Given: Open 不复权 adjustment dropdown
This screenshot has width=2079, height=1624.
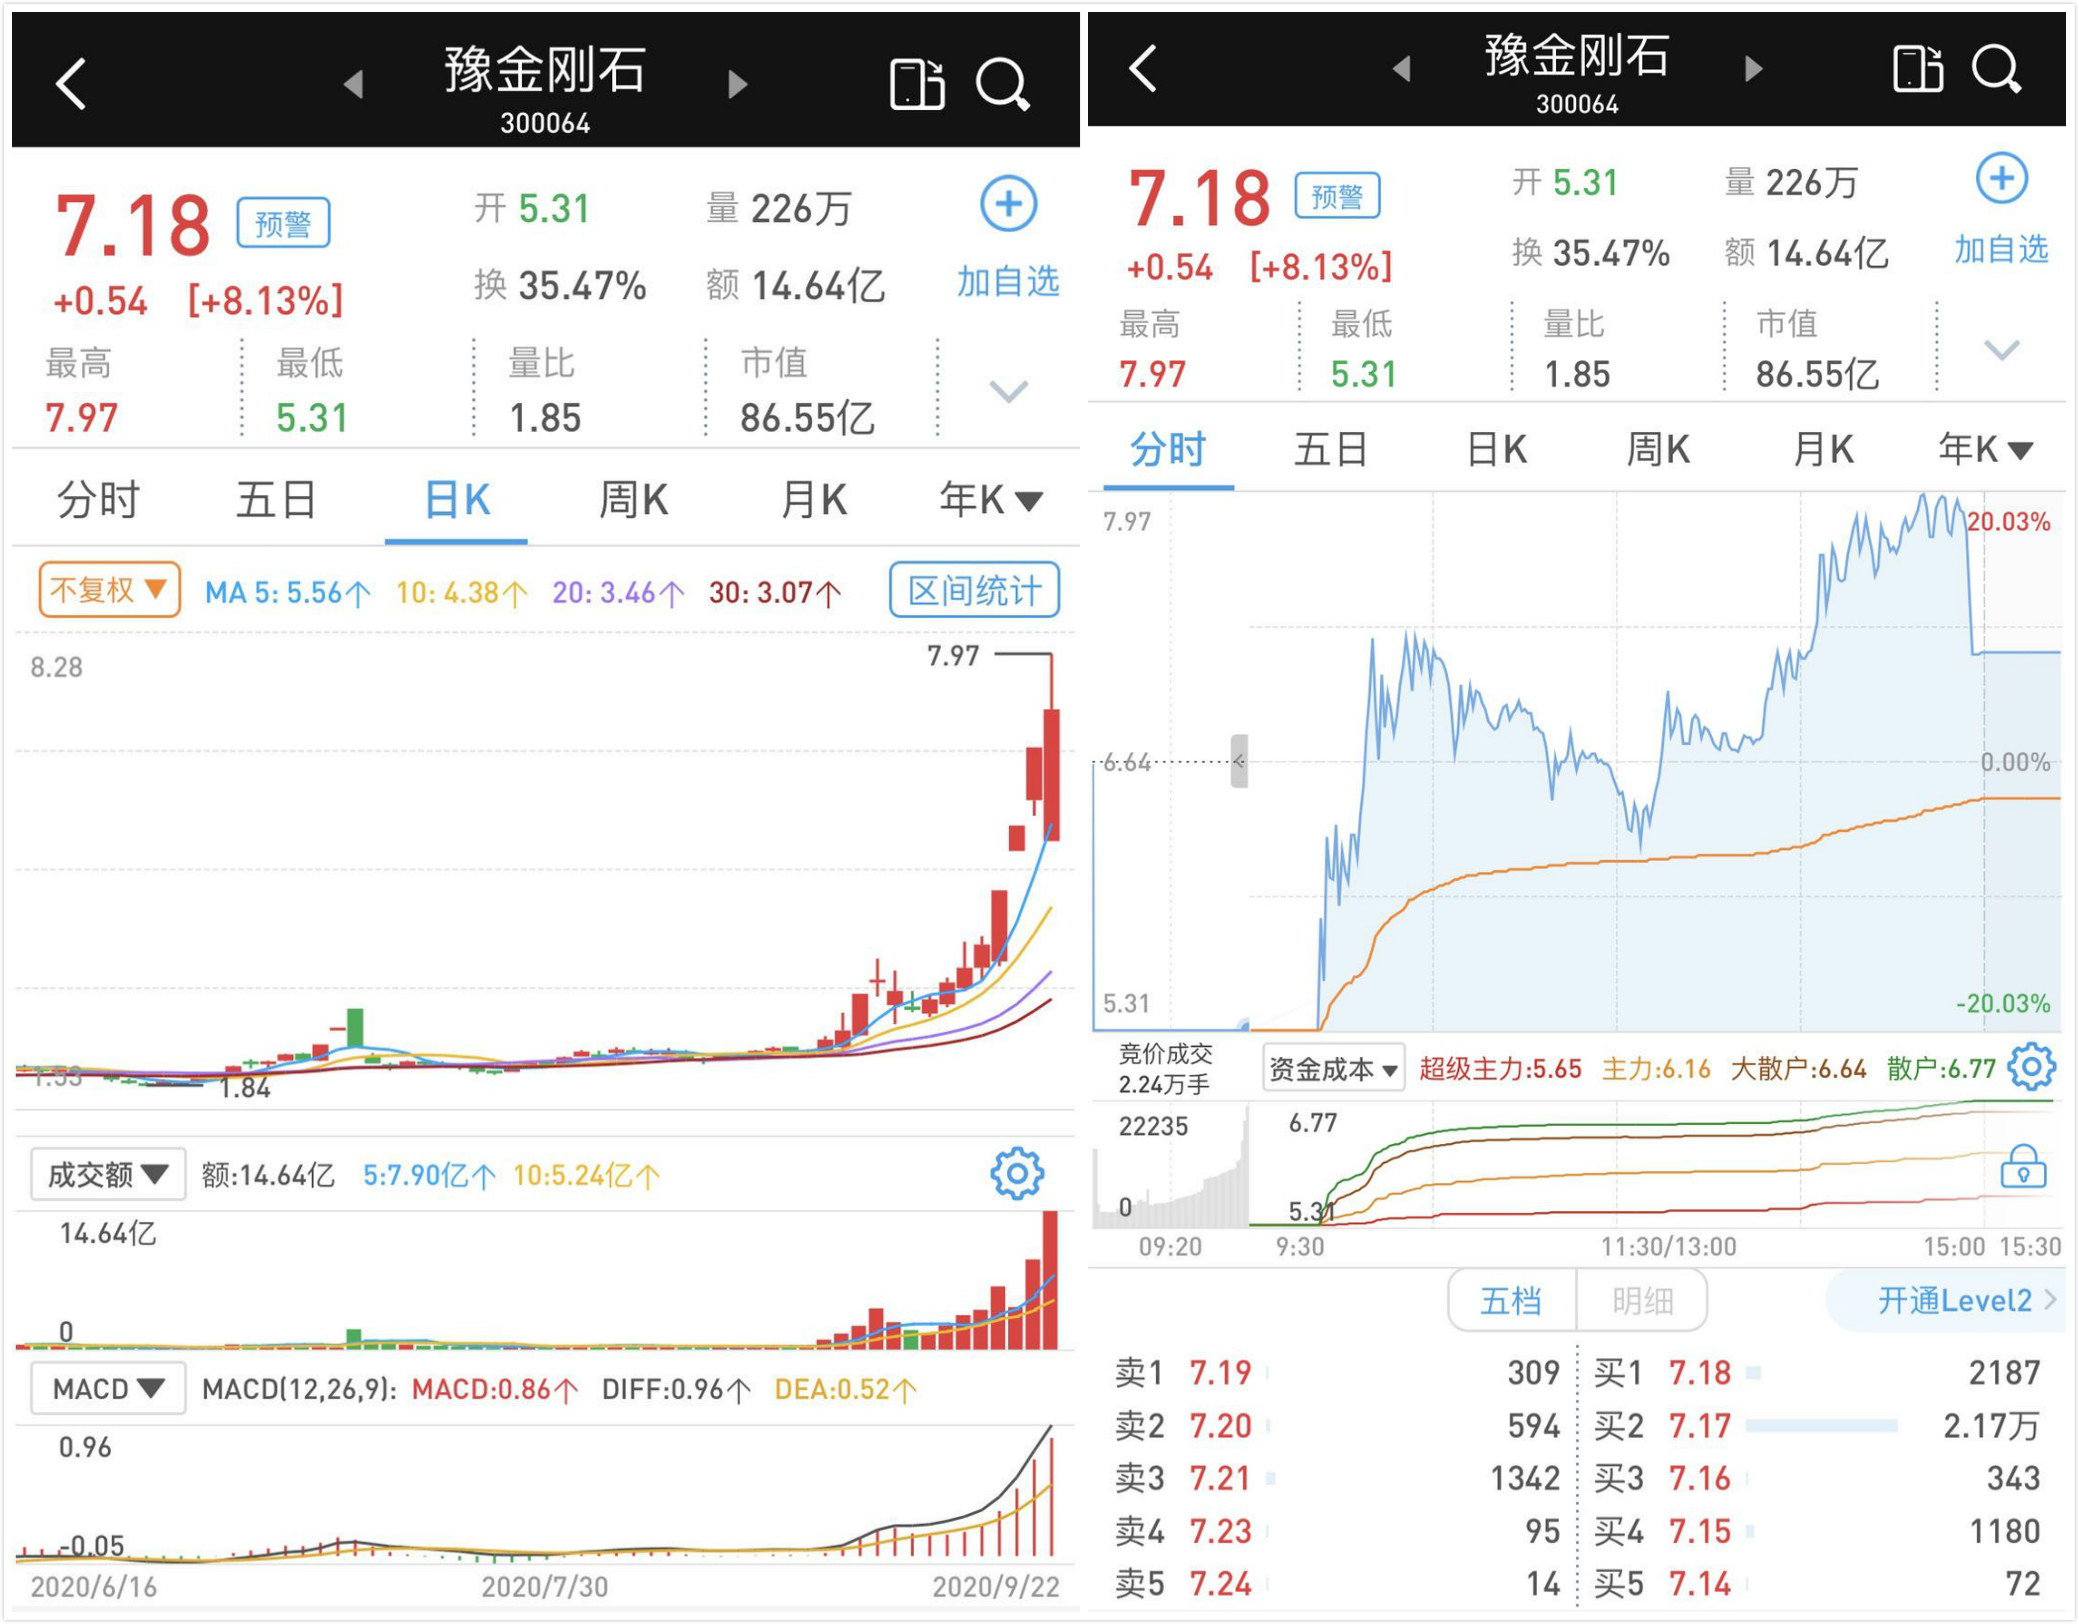Looking at the screenshot, I should pos(109,590).
